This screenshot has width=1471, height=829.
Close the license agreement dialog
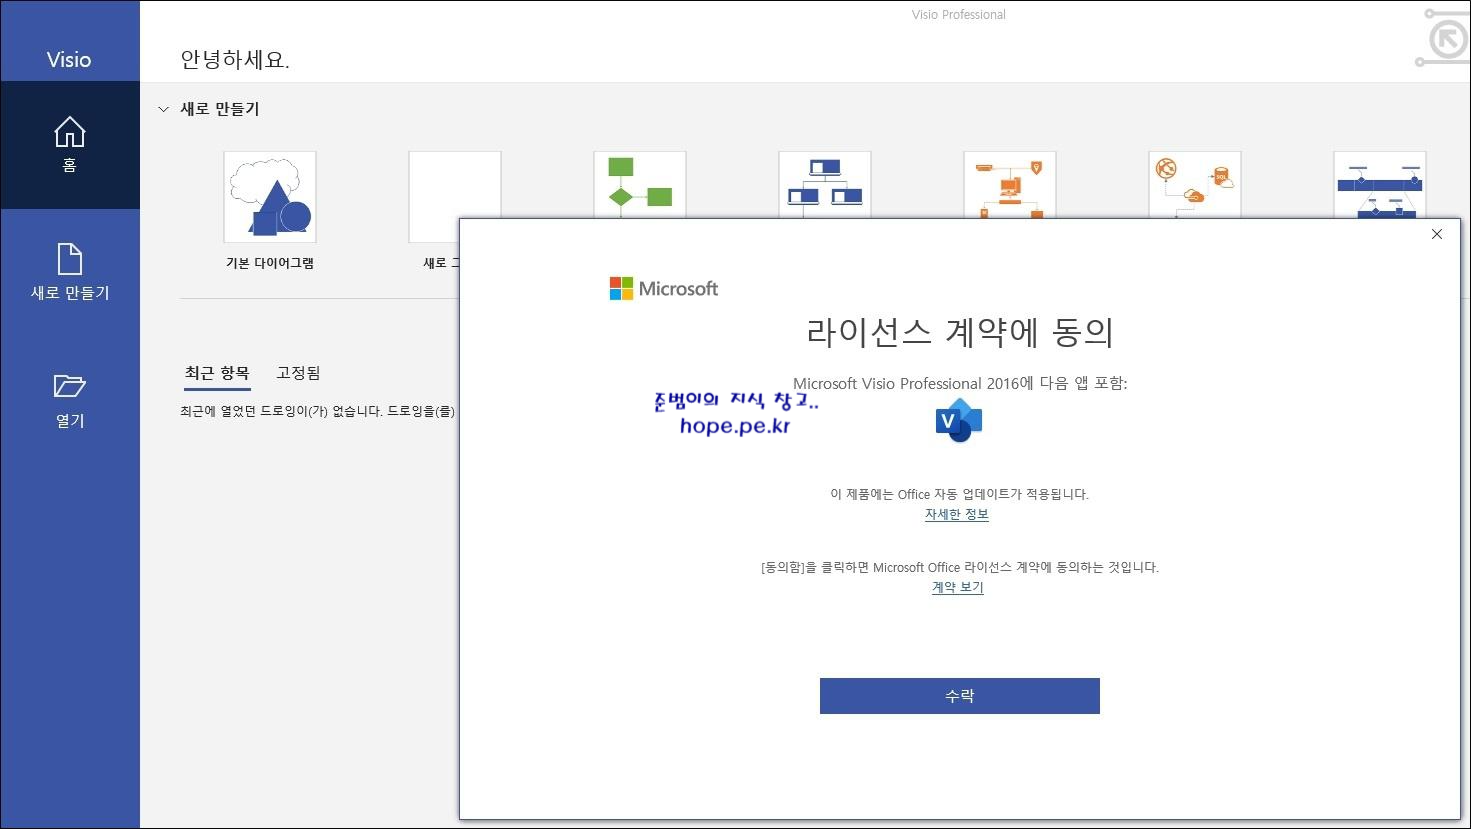point(1436,234)
